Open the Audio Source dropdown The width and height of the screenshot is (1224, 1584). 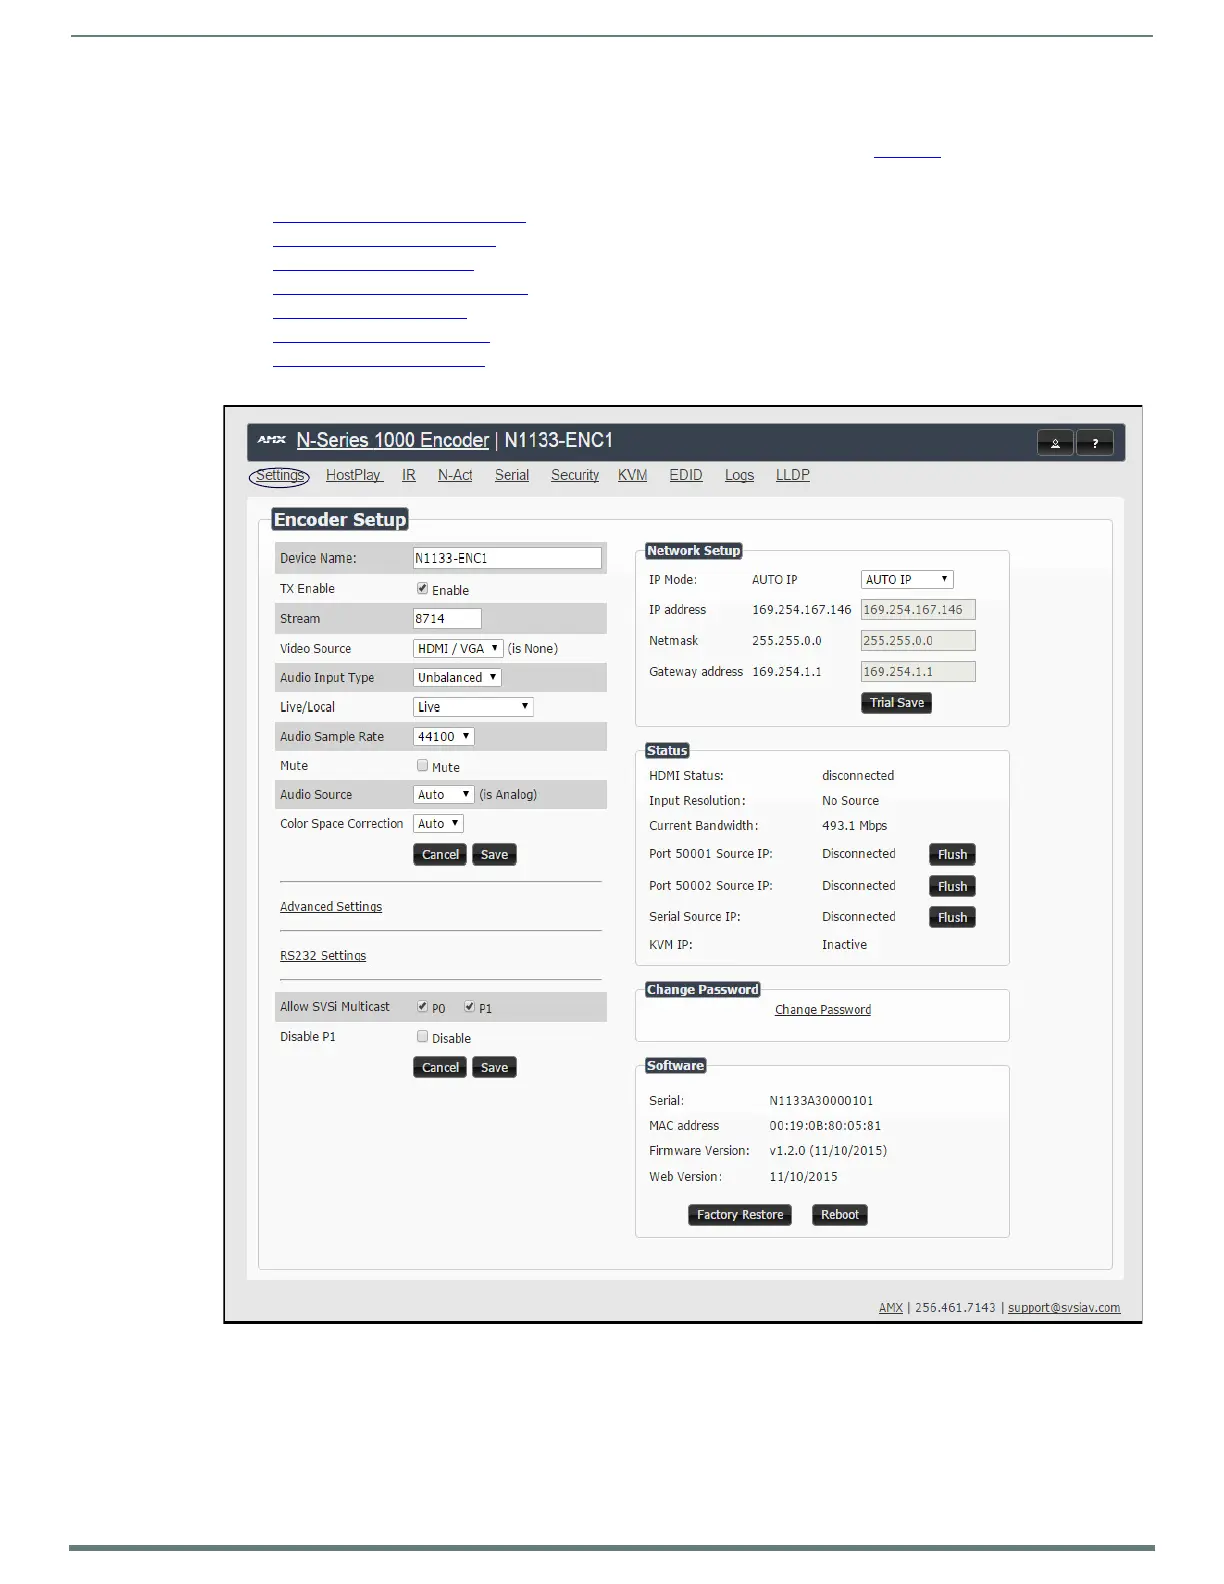coord(443,794)
